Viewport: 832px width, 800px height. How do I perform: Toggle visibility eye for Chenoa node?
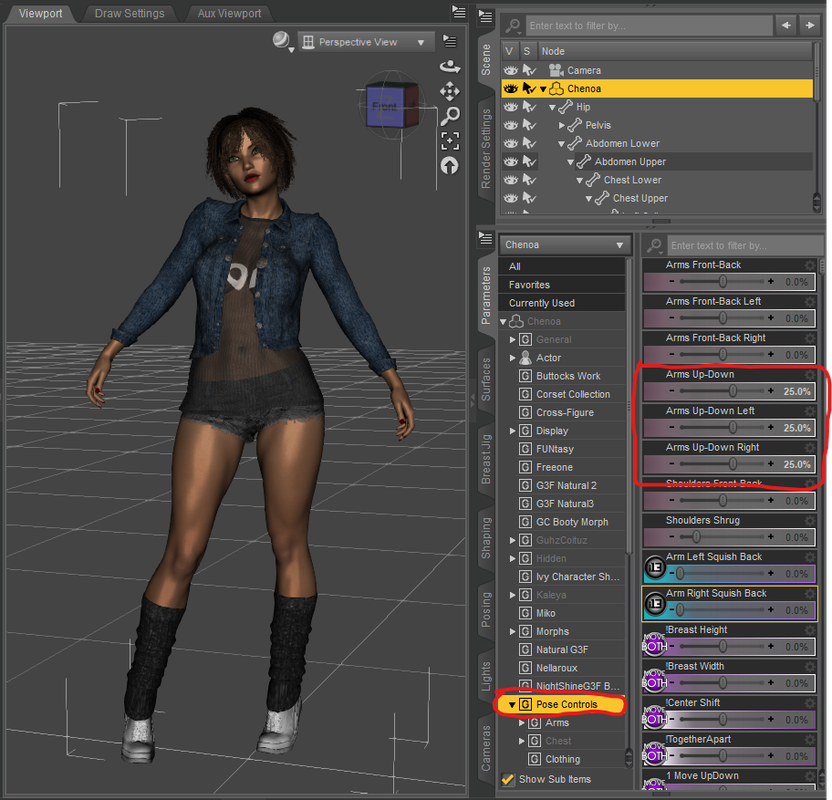tap(510, 89)
